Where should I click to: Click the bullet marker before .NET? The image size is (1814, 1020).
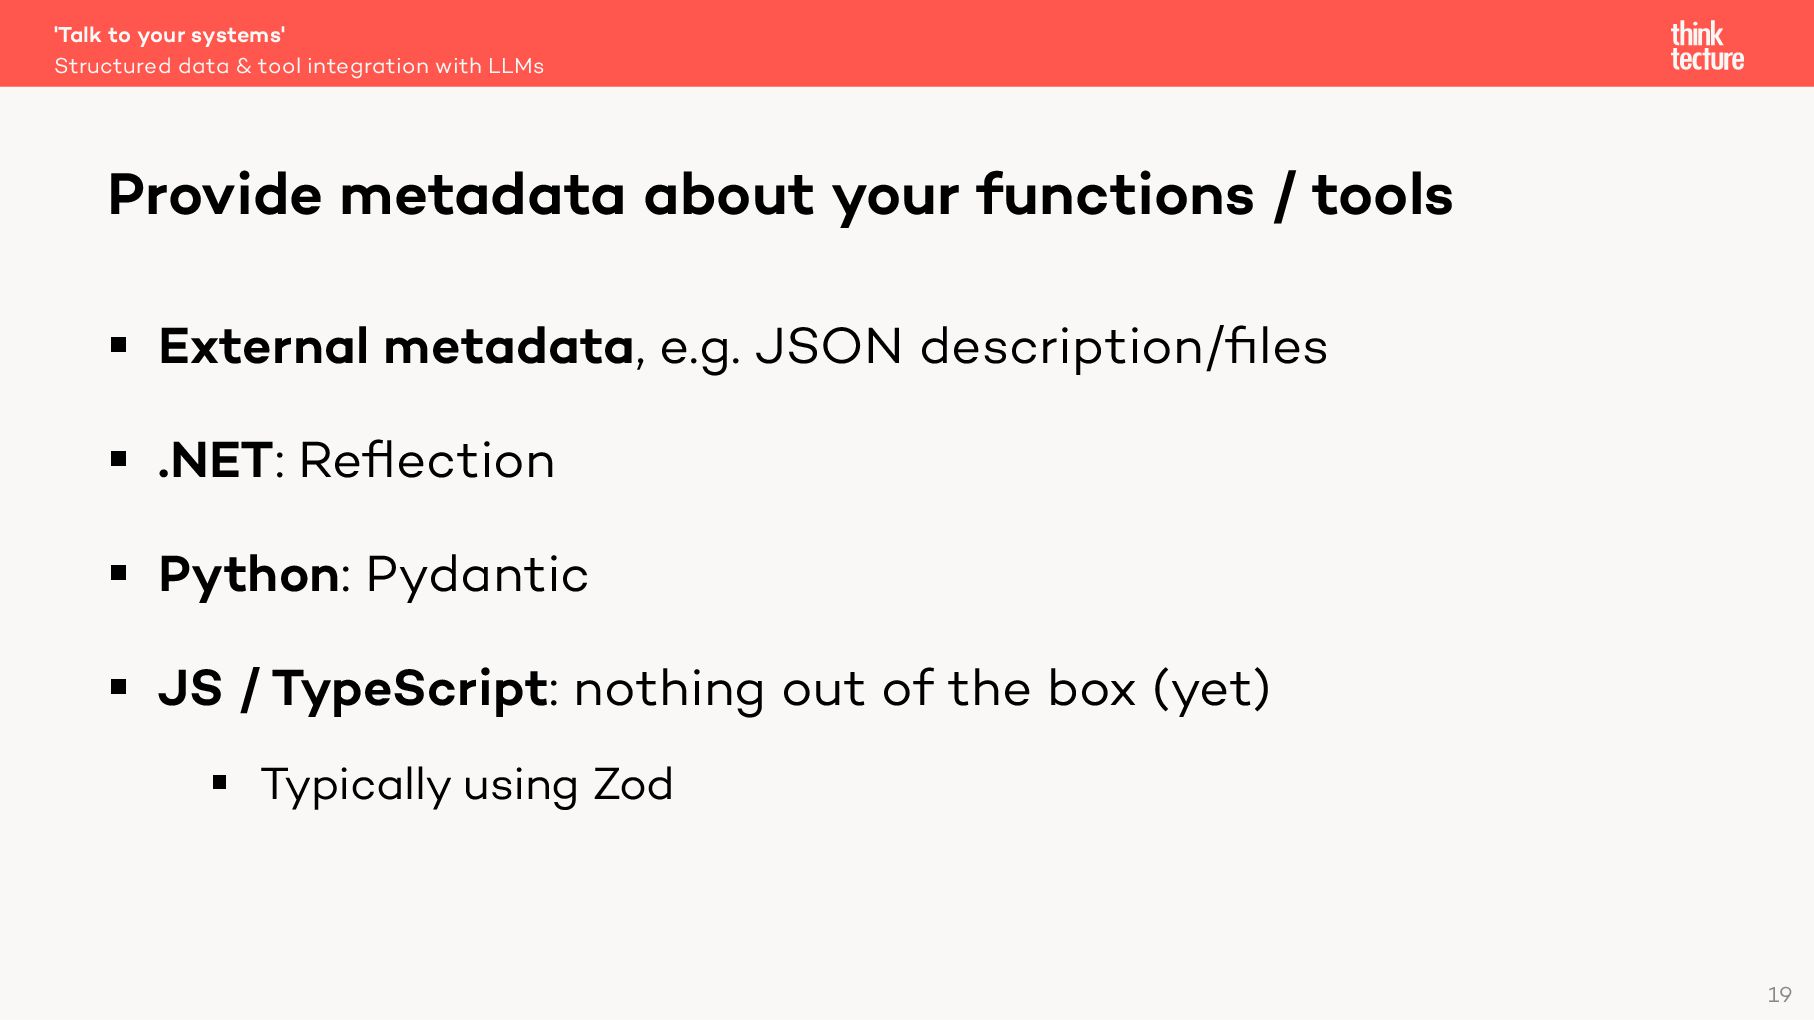[x=119, y=460]
